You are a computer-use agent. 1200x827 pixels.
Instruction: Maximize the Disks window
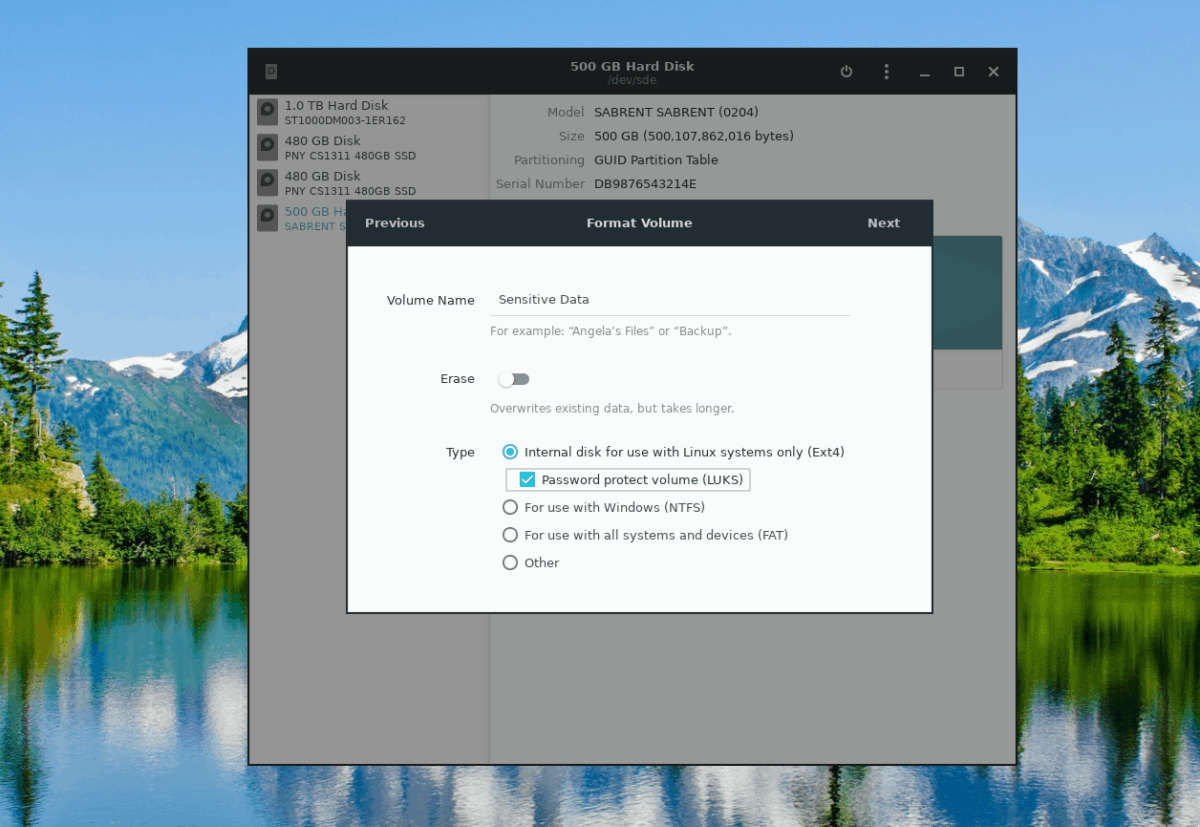[x=959, y=72]
